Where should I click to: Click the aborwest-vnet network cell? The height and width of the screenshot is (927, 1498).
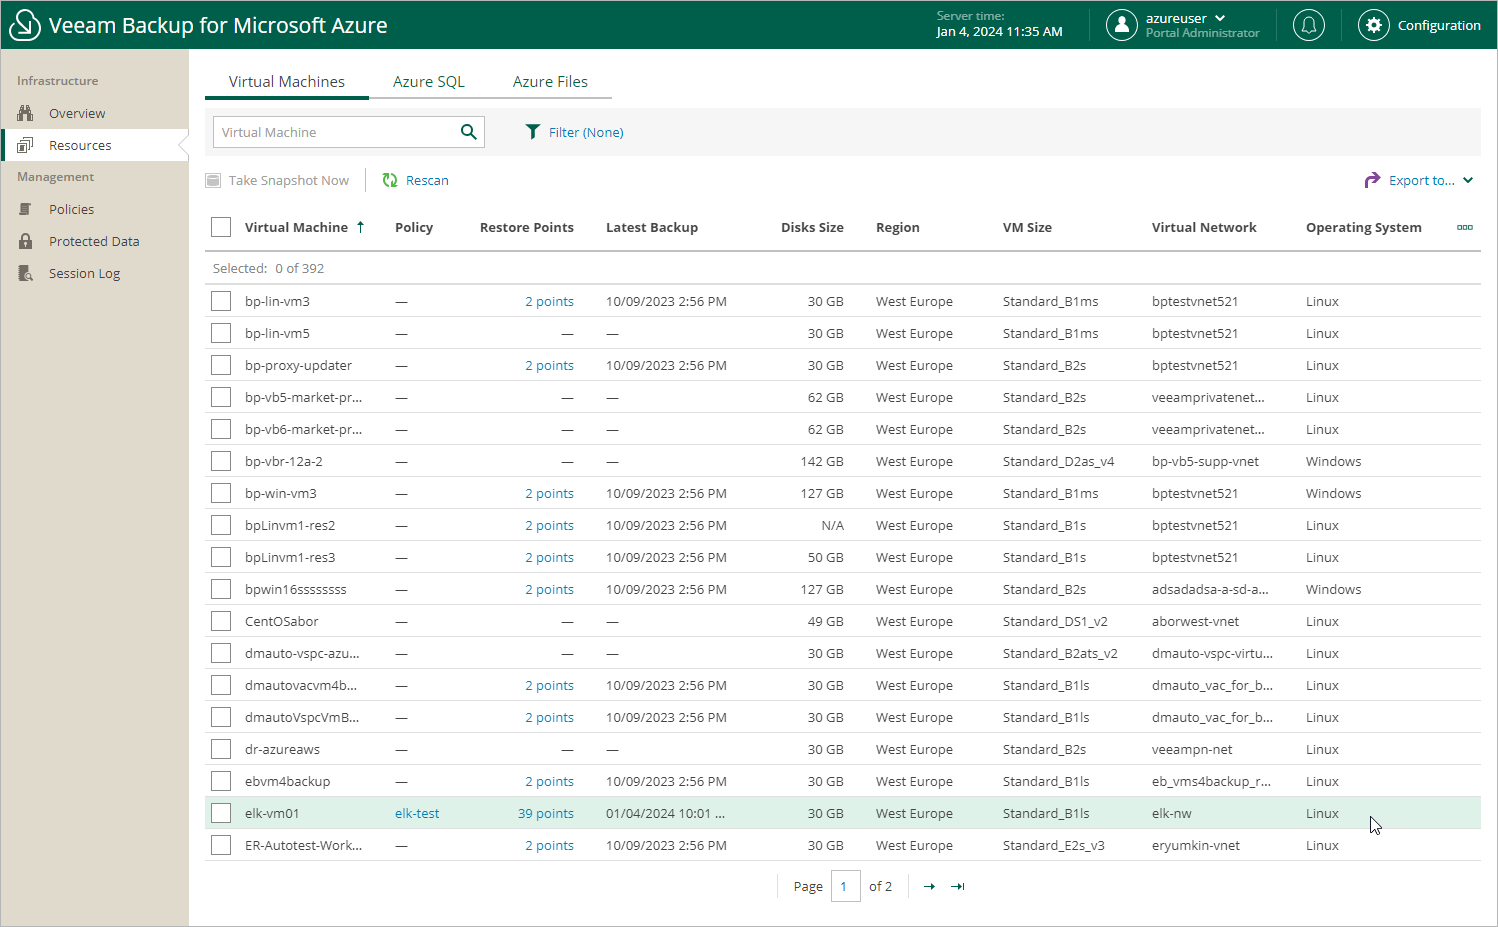[1195, 621]
